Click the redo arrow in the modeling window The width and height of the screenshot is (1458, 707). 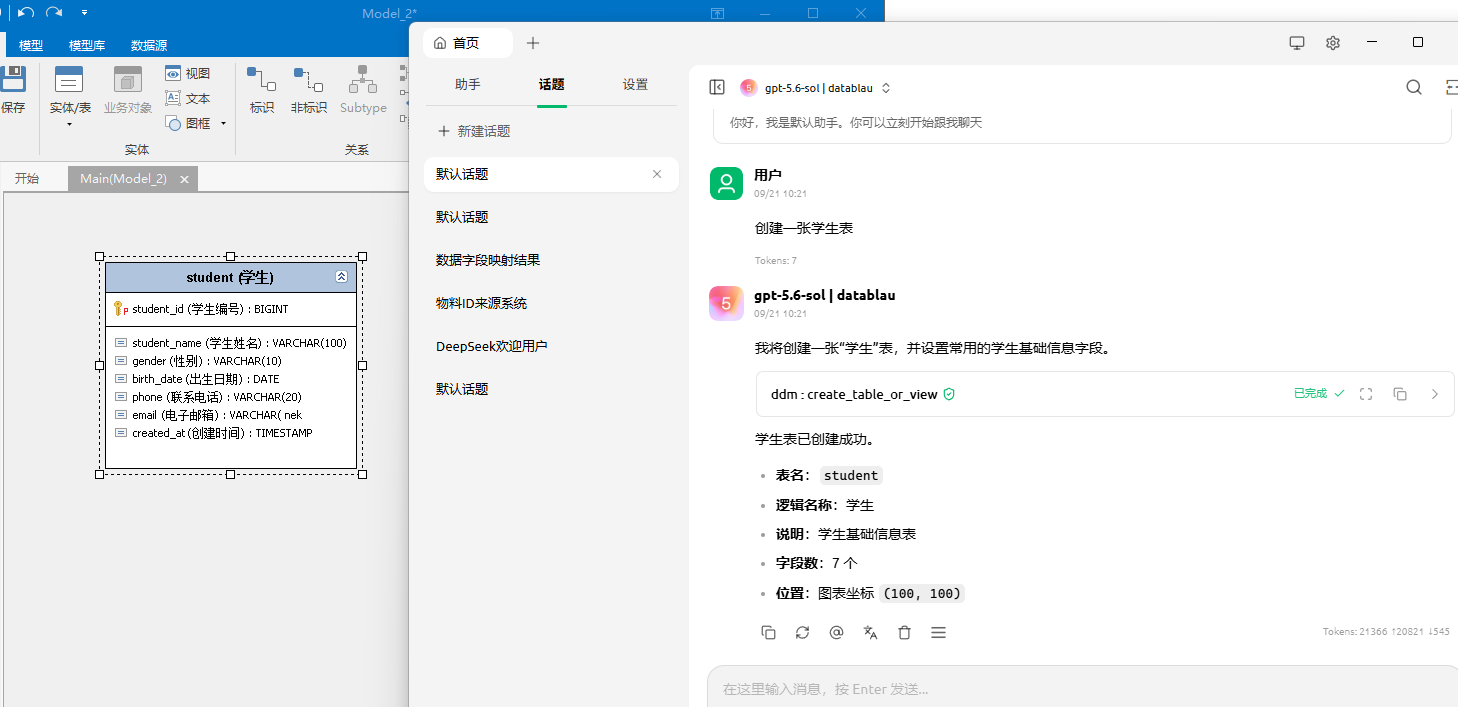point(54,12)
